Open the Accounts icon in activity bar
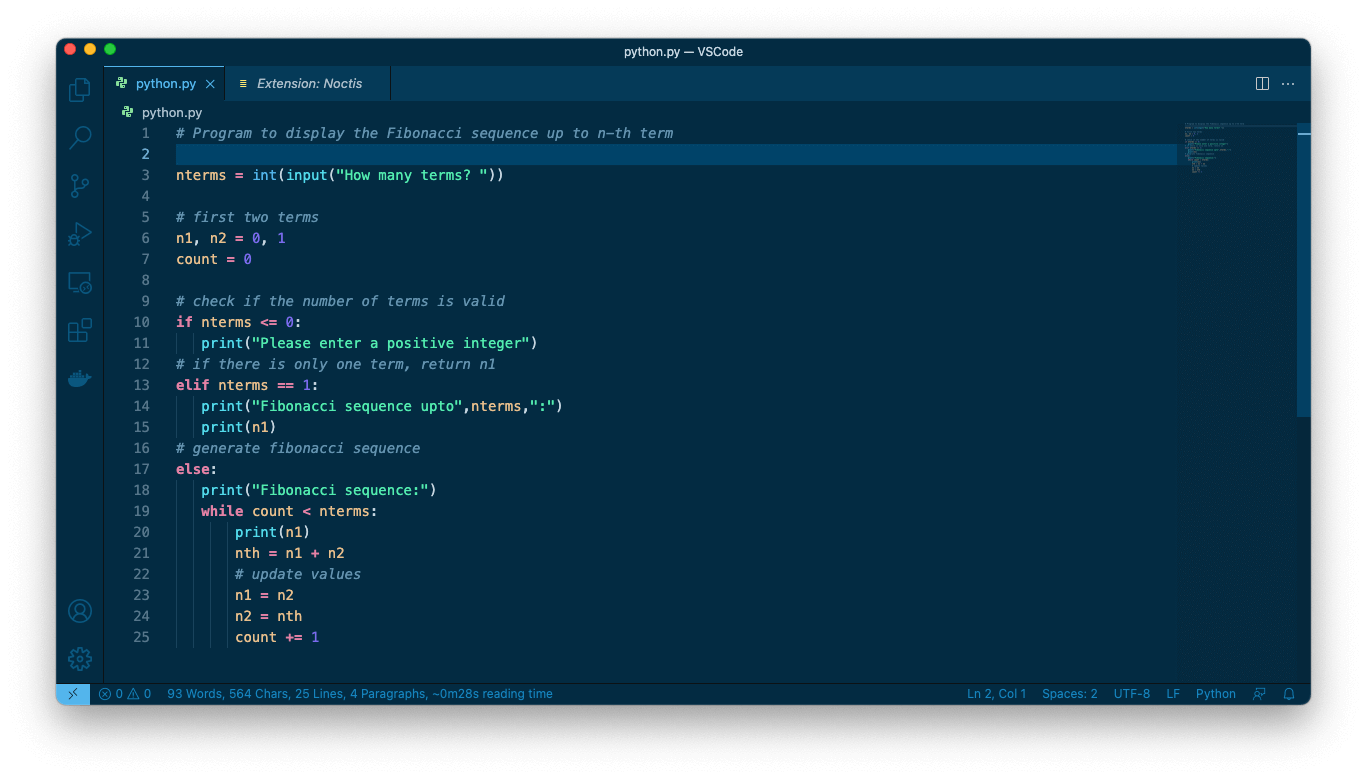 80,611
